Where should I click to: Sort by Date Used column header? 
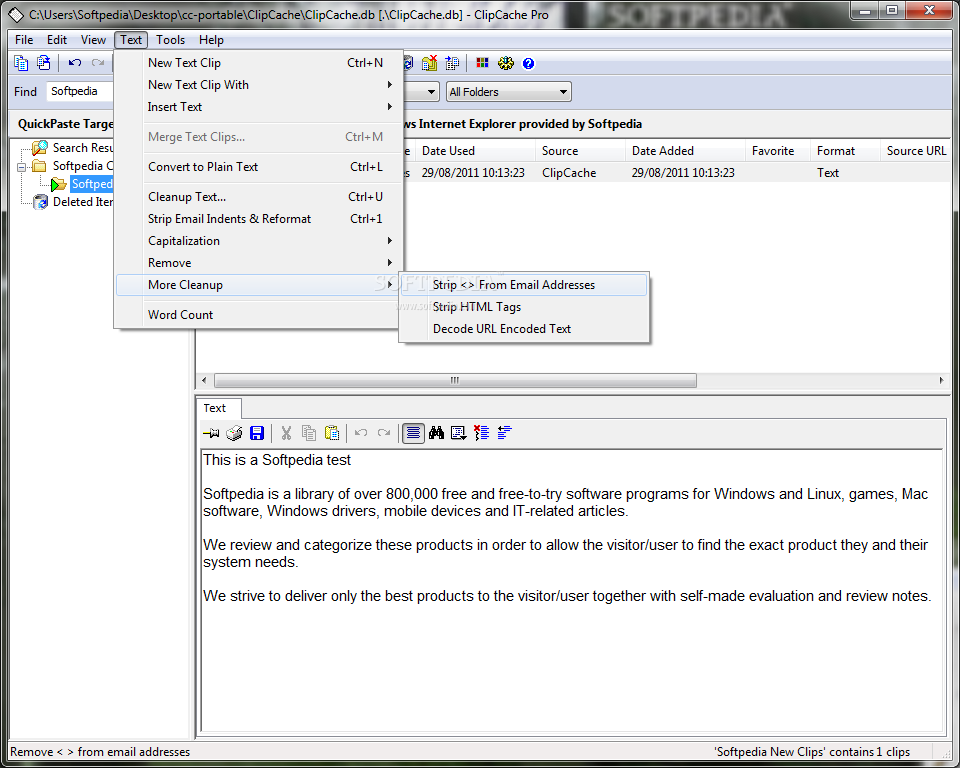(475, 151)
